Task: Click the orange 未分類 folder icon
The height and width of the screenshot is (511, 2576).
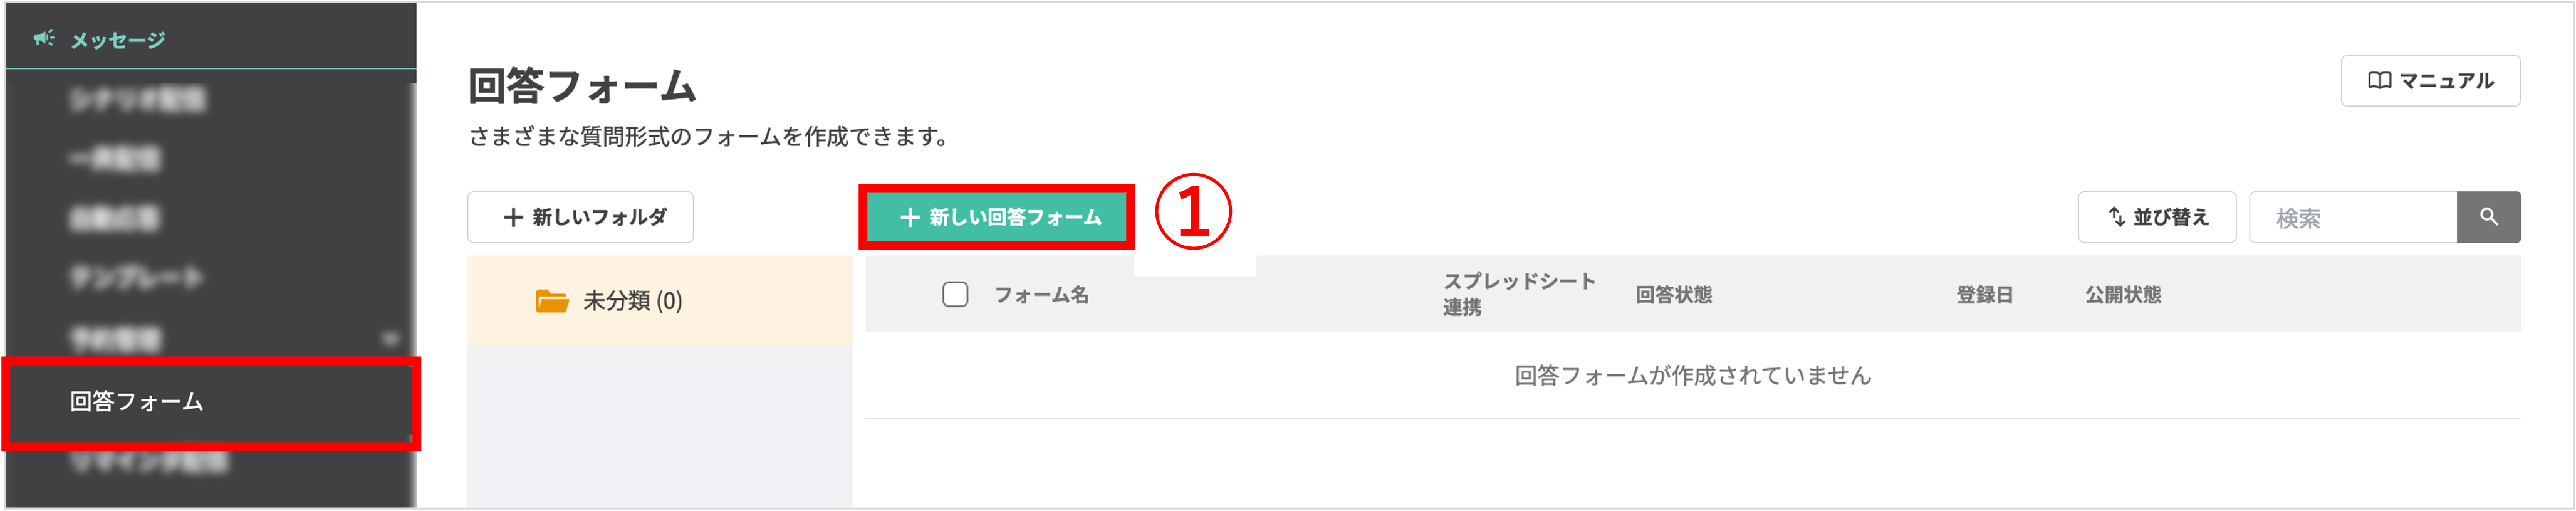Action: [551, 300]
